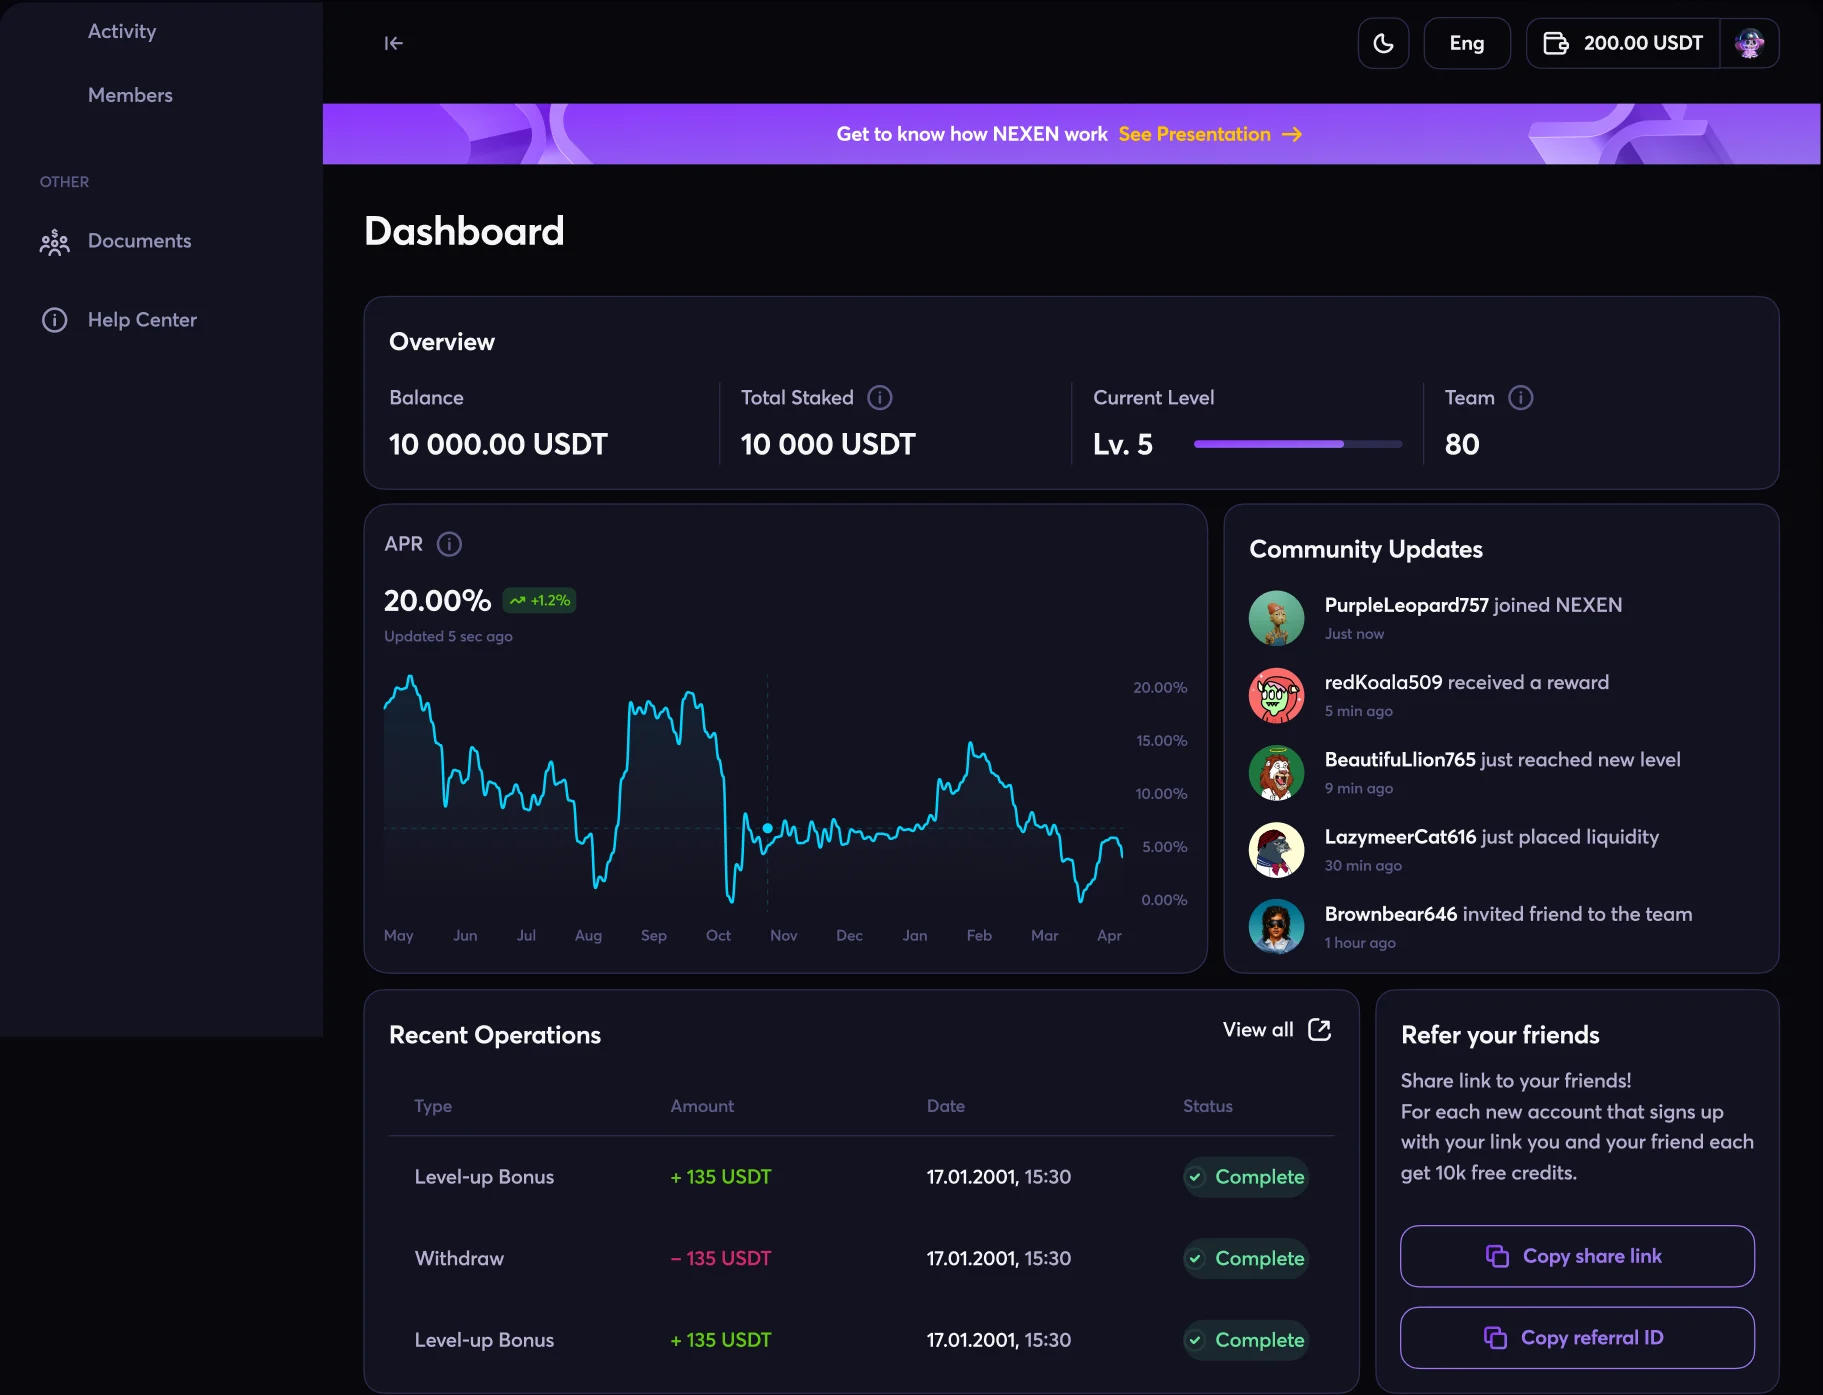Click the See Presentation link
Screen dimensions: 1823x1395
point(1210,134)
